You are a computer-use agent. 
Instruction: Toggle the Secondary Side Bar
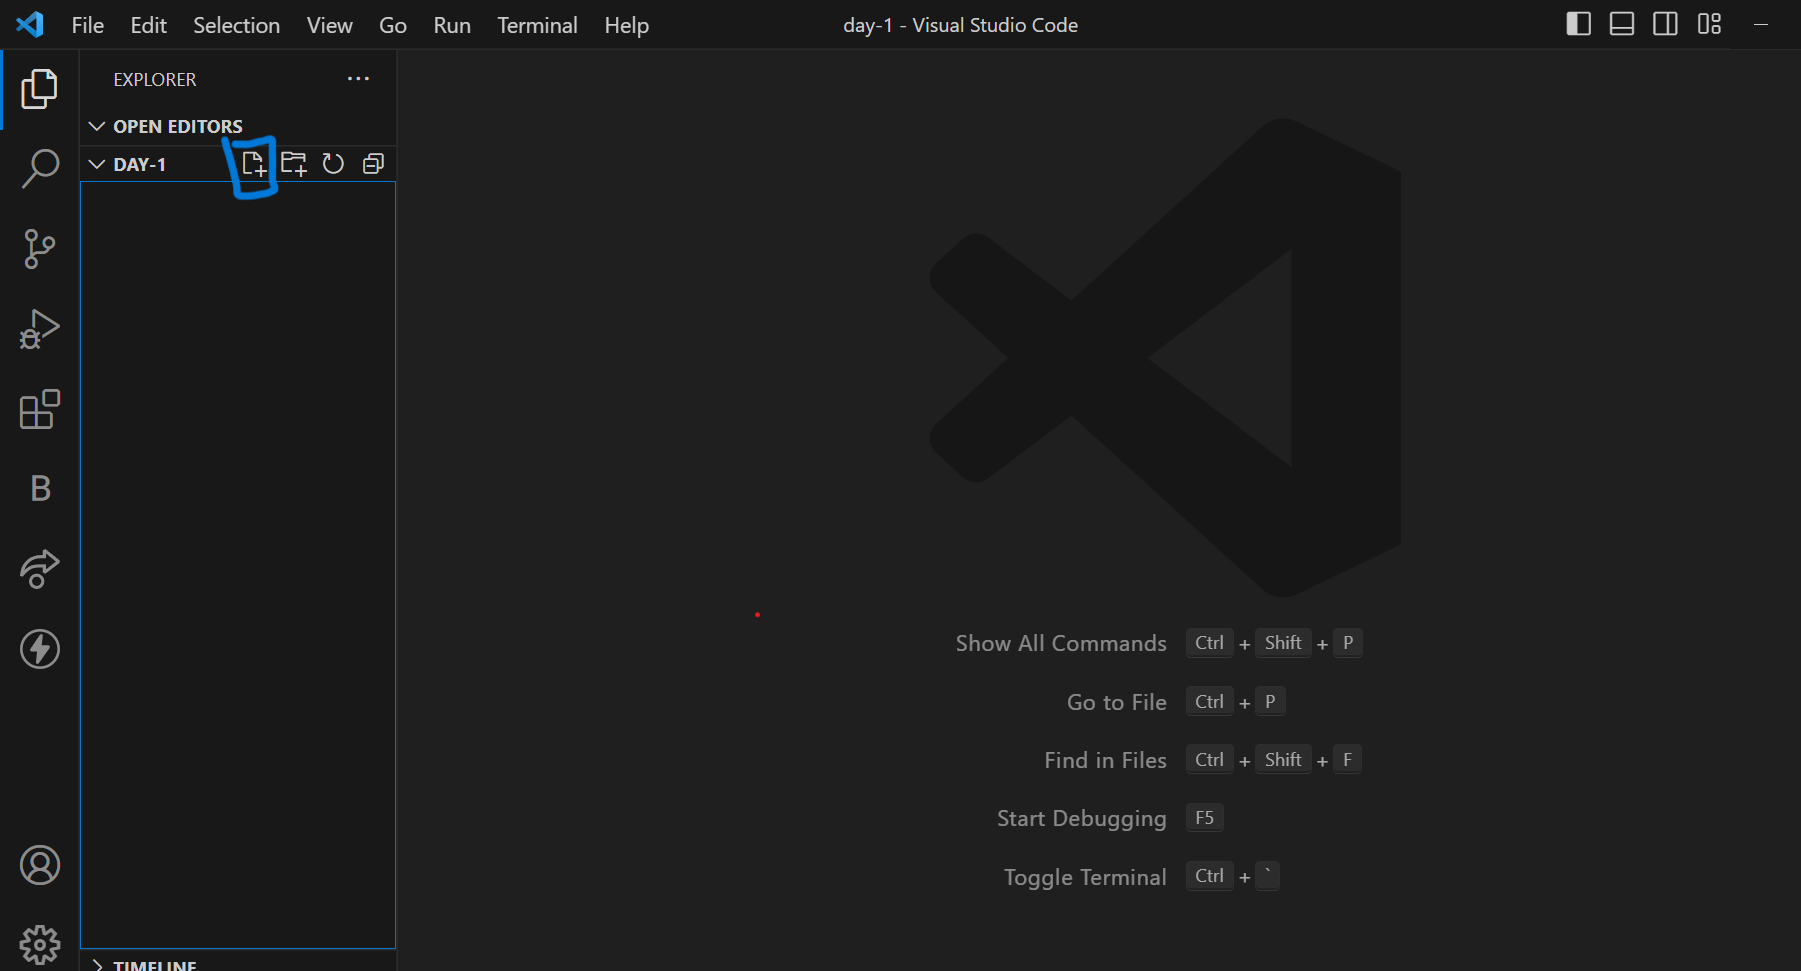pyautogui.click(x=1665, y=23)
